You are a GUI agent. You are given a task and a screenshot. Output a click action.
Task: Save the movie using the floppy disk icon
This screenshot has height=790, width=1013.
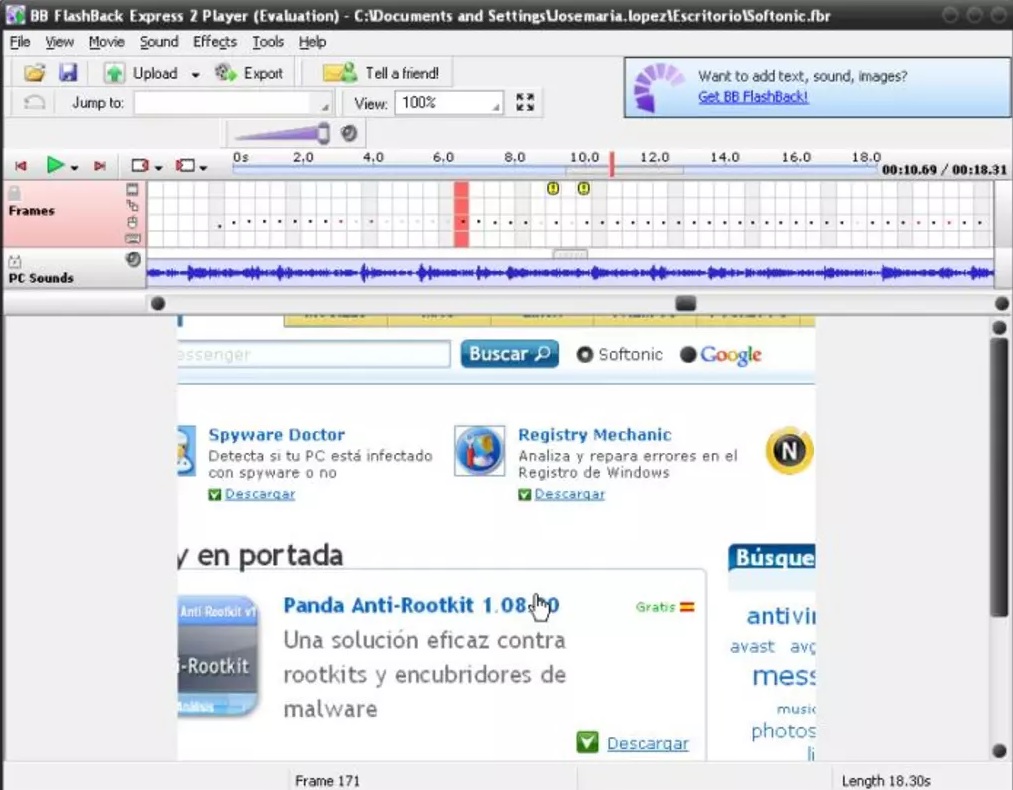click(68, 73)
